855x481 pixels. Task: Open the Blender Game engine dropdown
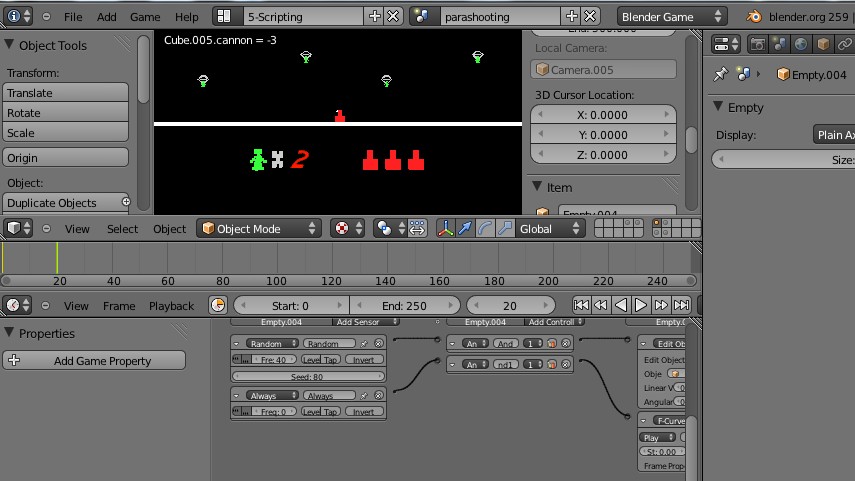(671, 16)
